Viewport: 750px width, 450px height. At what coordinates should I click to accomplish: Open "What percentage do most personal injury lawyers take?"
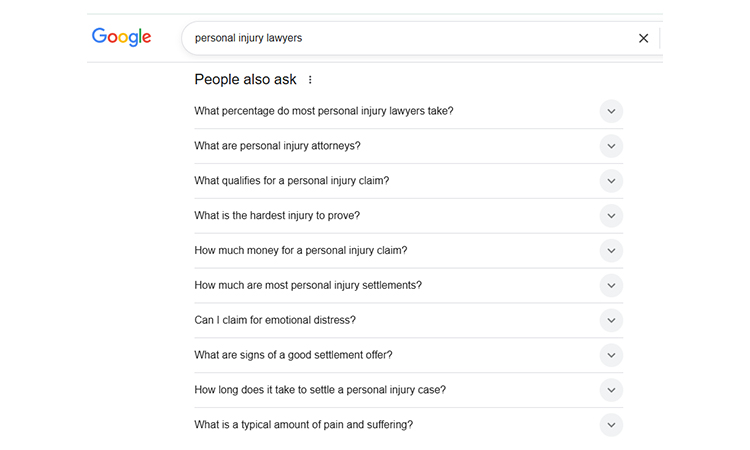(x=323, y=111)
